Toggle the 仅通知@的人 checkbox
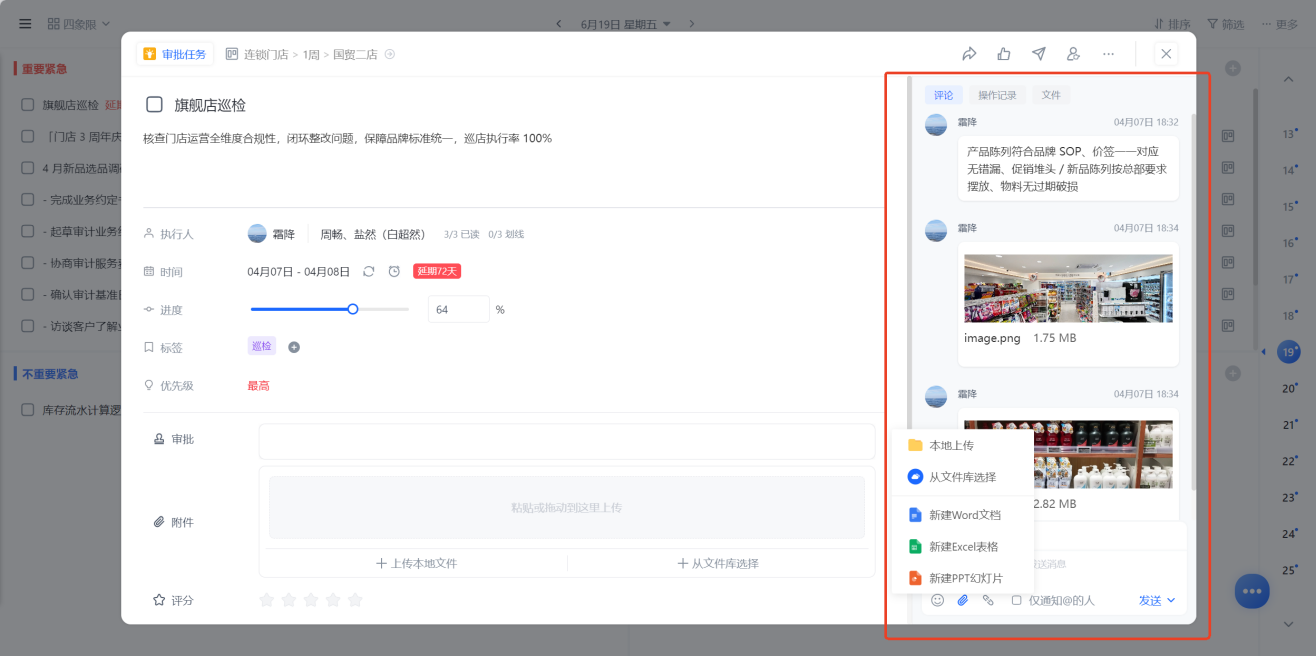The width and height of the screenshot is (1316, 656). [x=1016, y=600]
